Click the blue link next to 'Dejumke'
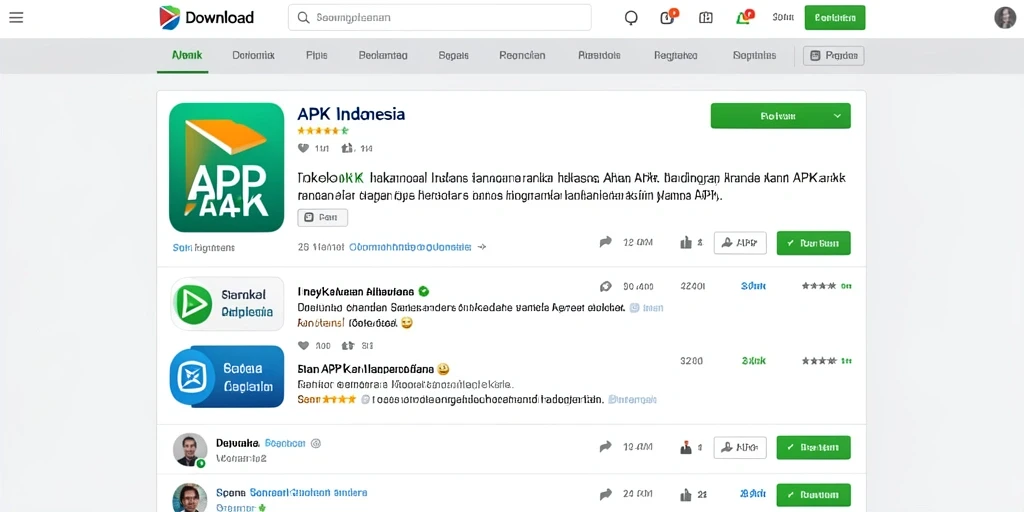 tap(285, 443)
